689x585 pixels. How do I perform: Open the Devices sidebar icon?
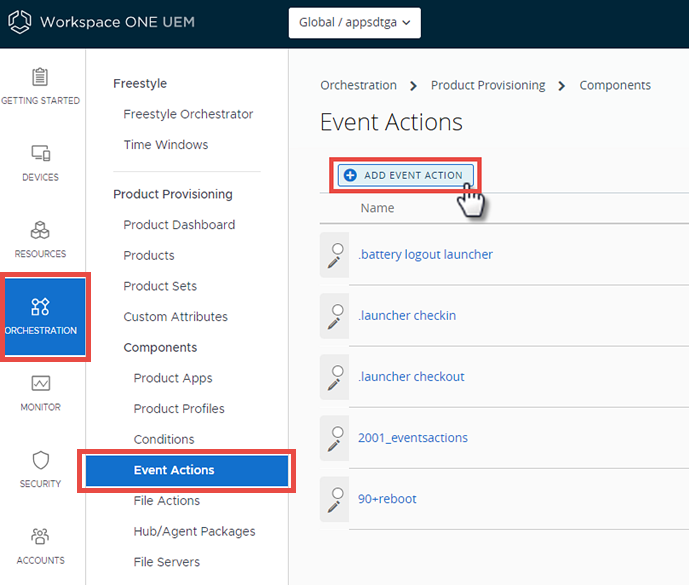[x=40, y=153]
